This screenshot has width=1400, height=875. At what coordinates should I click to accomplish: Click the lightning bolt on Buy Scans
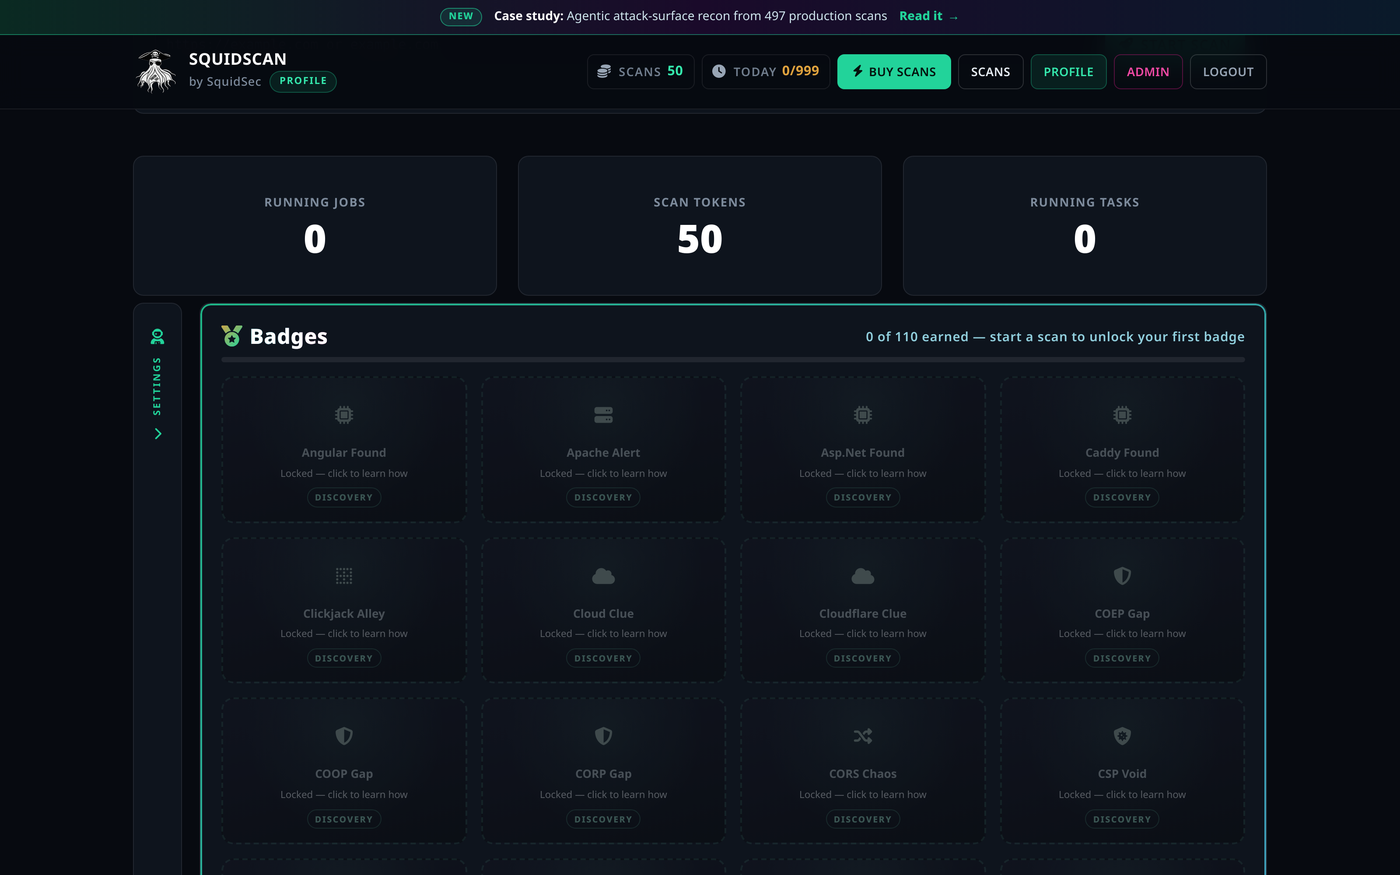coord(857,71)
